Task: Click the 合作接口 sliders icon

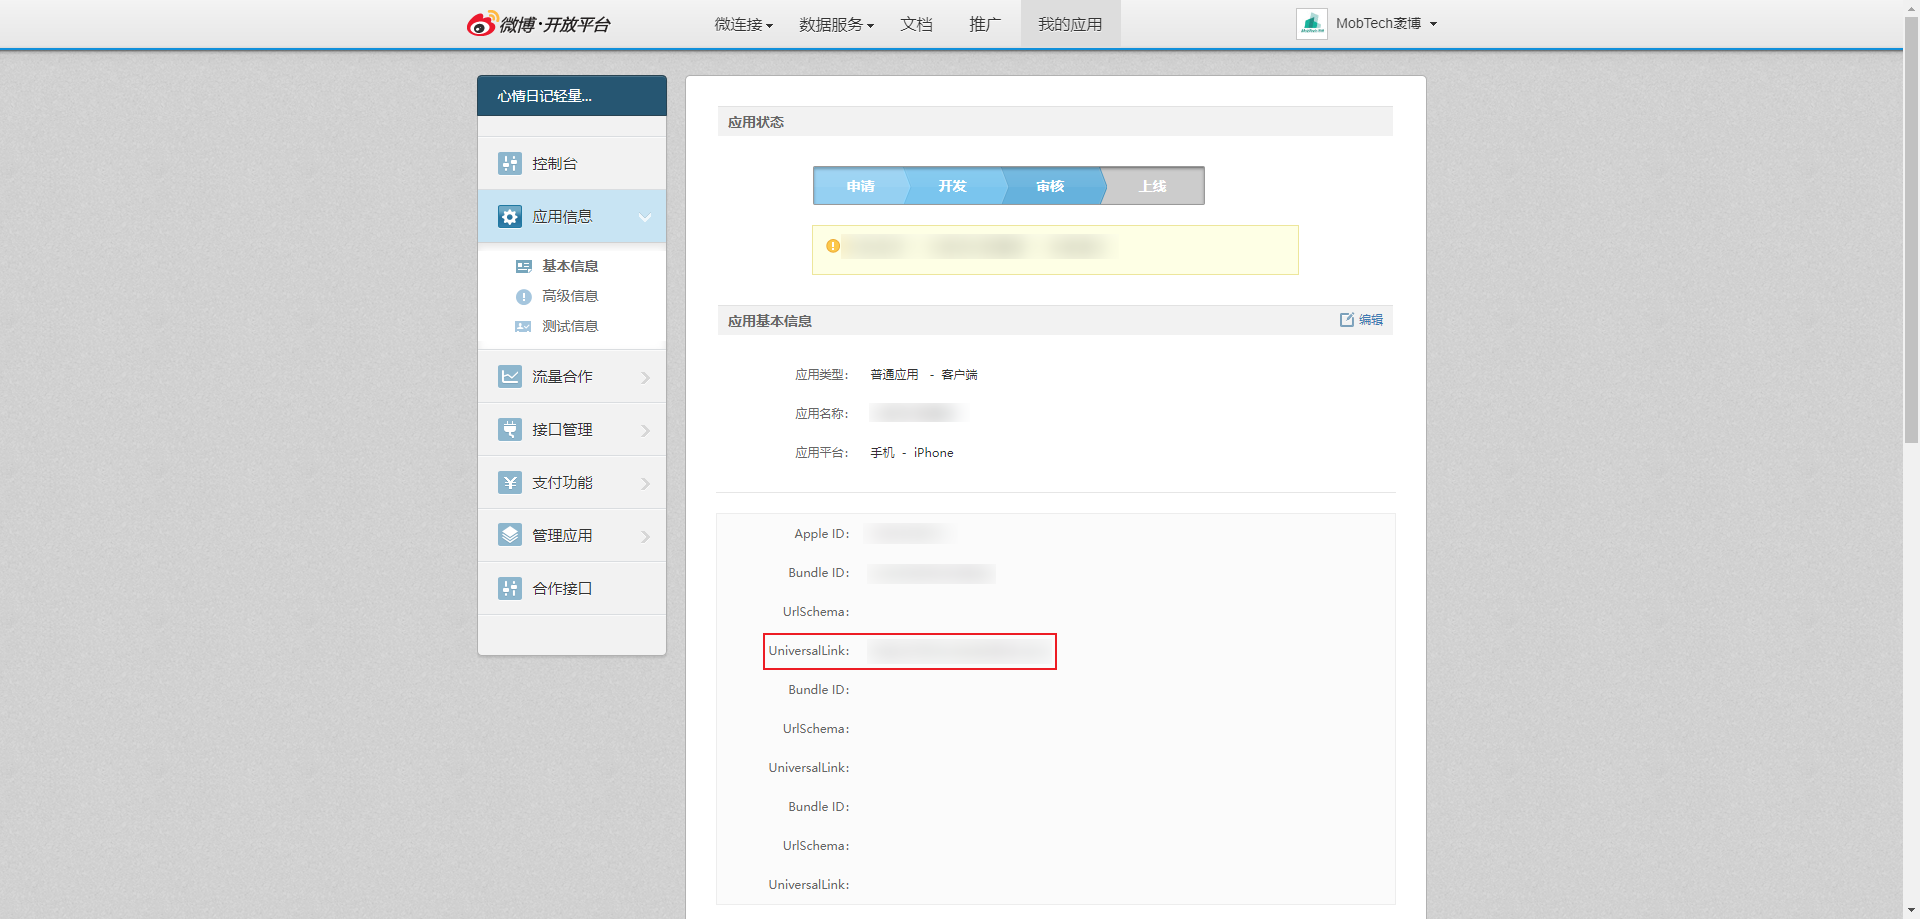Action: [510, 588]
